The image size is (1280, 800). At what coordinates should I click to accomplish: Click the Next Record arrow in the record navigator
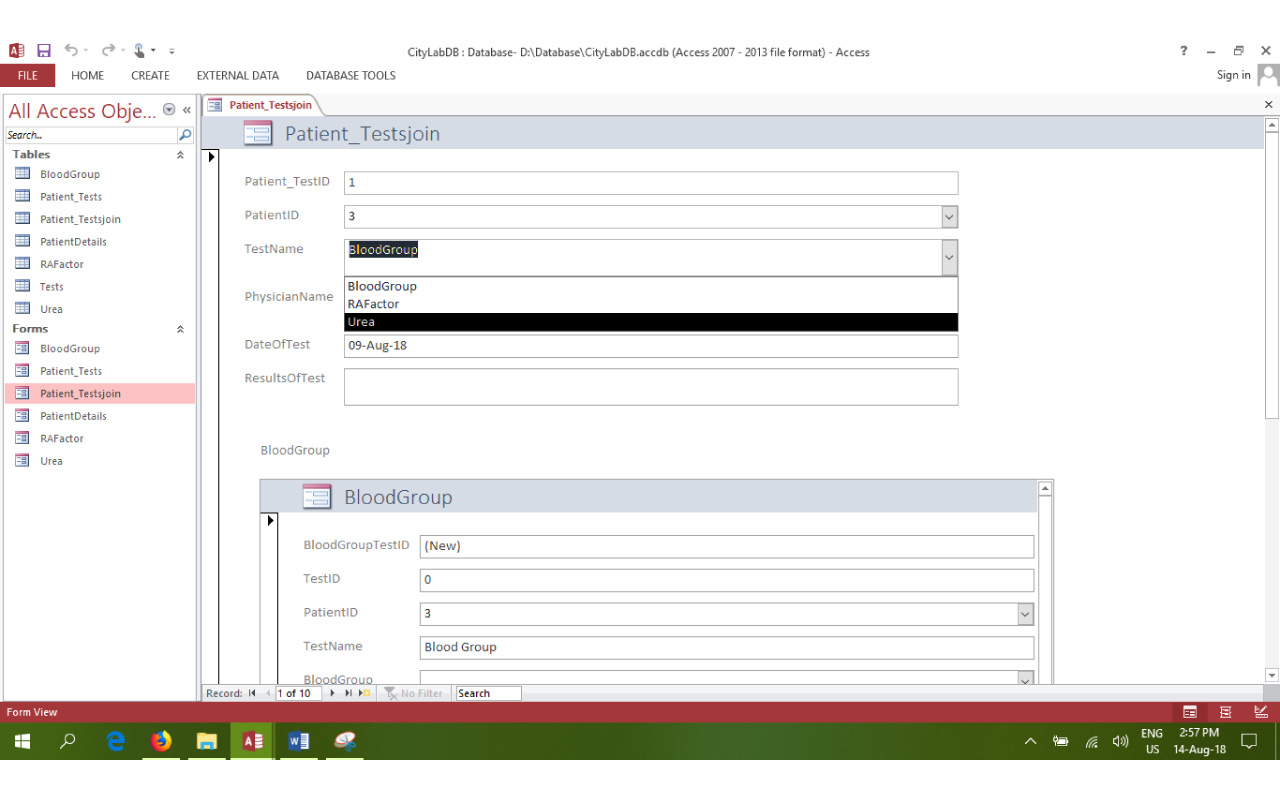331,693
